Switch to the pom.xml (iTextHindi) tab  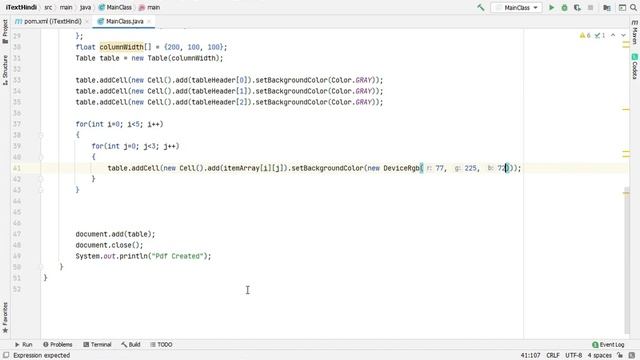[48, 21]
